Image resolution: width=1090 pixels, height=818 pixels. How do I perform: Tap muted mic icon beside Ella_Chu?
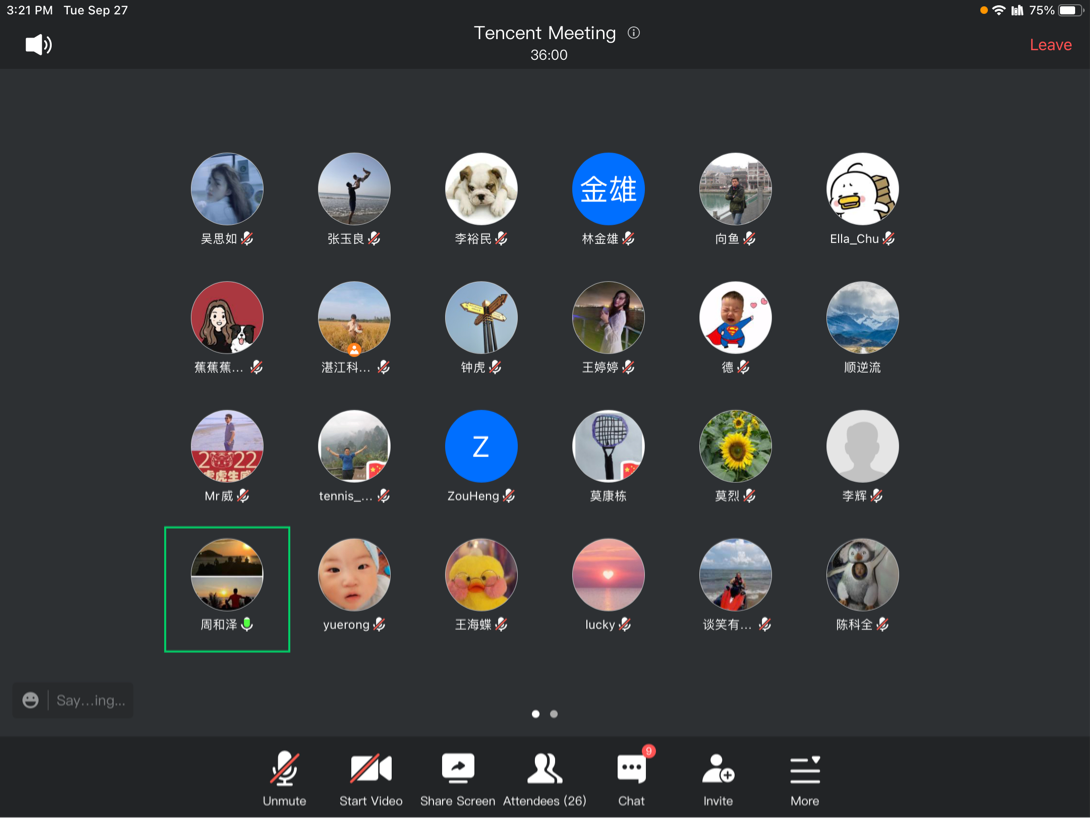tap(888, 238)
